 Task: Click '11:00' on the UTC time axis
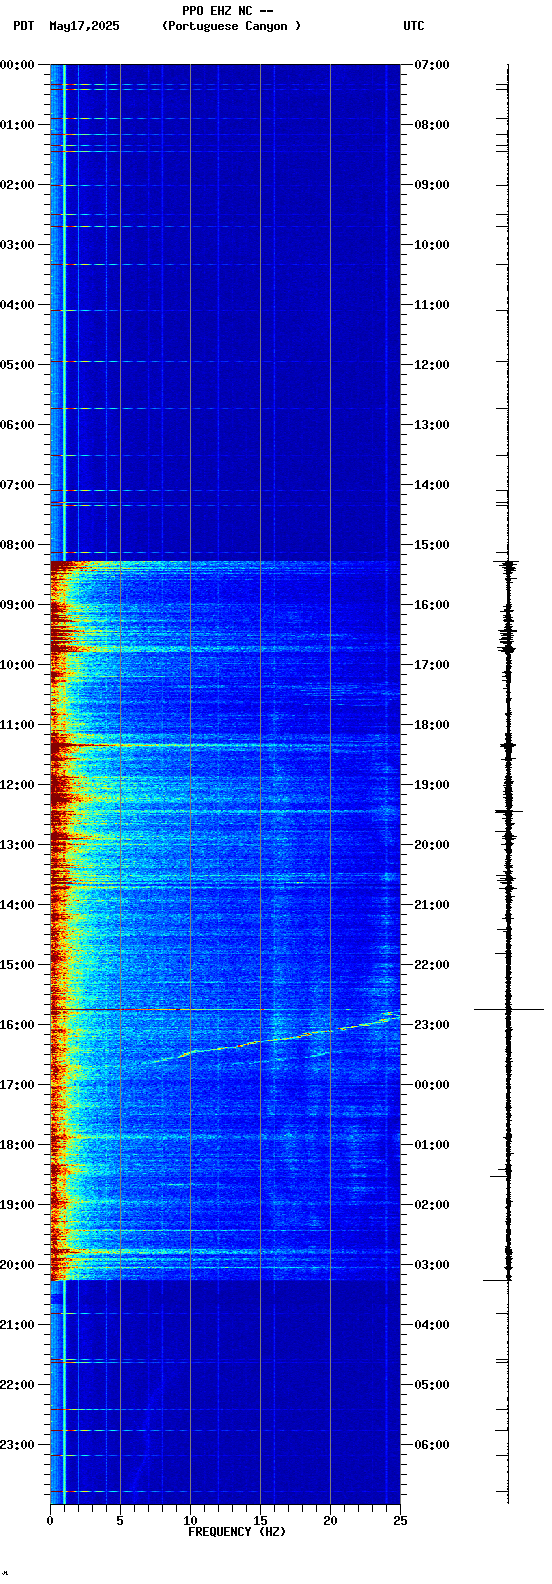(x=432, y=305)
